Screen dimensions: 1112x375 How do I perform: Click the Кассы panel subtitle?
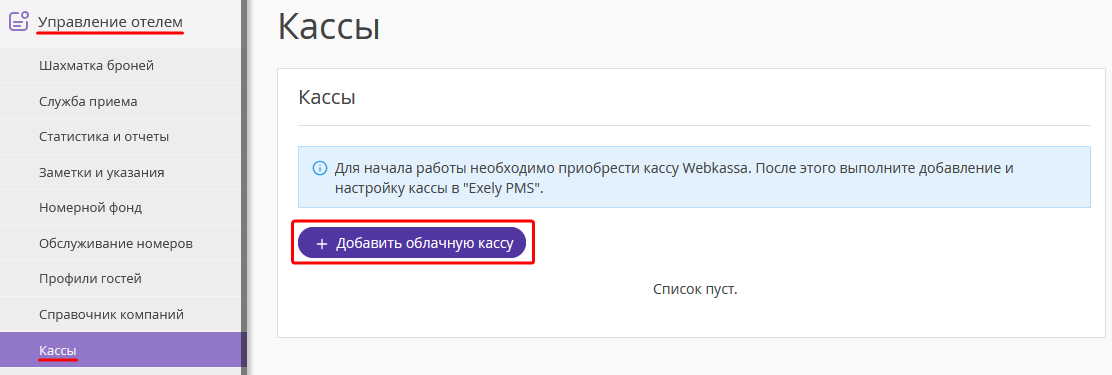[327, 98]
